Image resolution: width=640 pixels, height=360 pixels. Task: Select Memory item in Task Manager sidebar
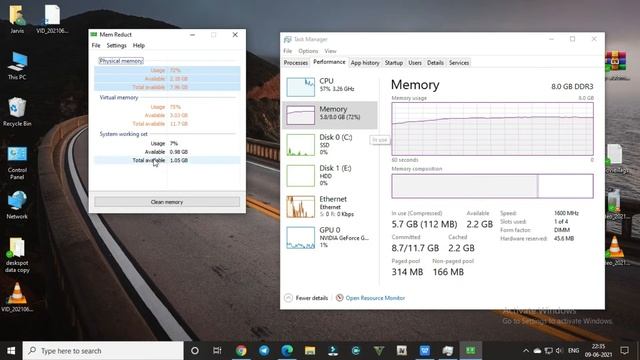[330, 115]
